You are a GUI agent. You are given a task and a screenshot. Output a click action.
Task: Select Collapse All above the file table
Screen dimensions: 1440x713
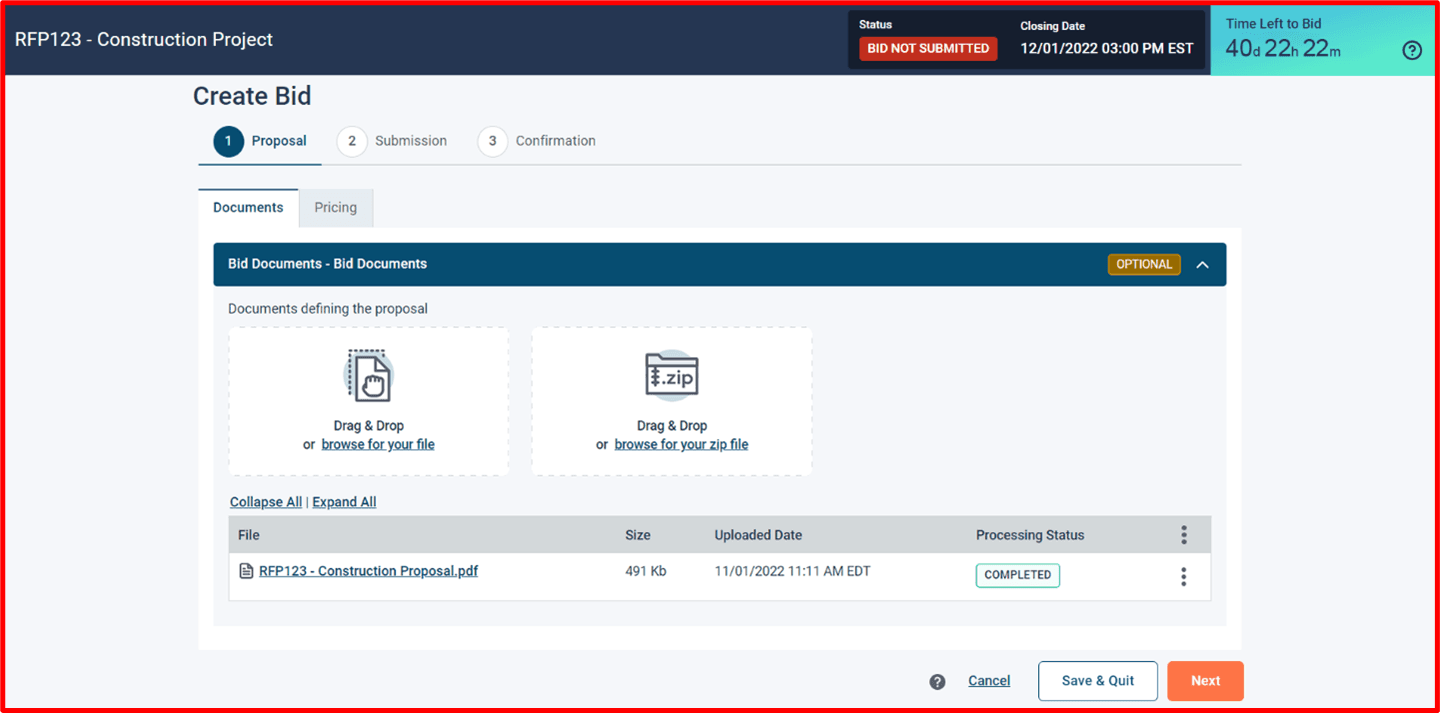(x=265, y=501)
